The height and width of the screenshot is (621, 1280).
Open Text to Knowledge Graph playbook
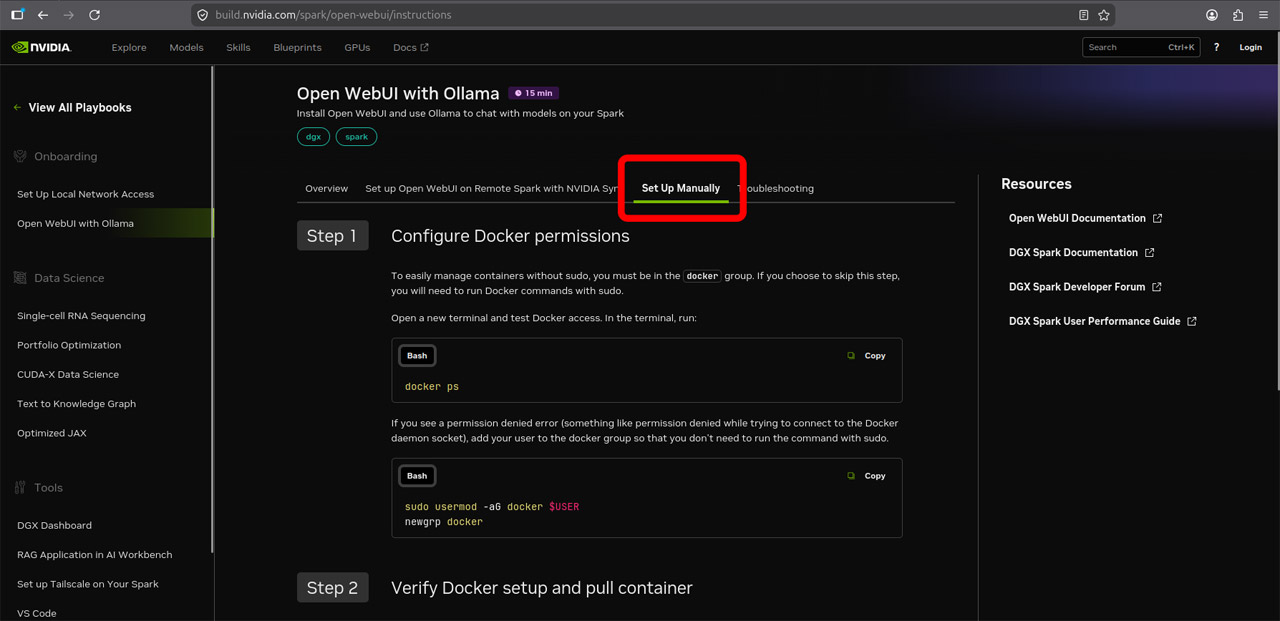(x=76, y=404)
